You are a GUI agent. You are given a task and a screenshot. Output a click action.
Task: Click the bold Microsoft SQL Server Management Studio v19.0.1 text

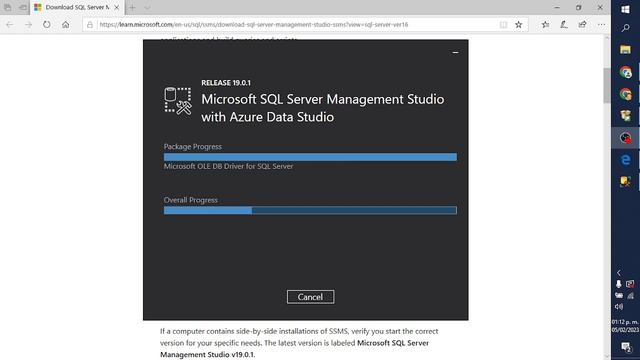click(294, 349)
